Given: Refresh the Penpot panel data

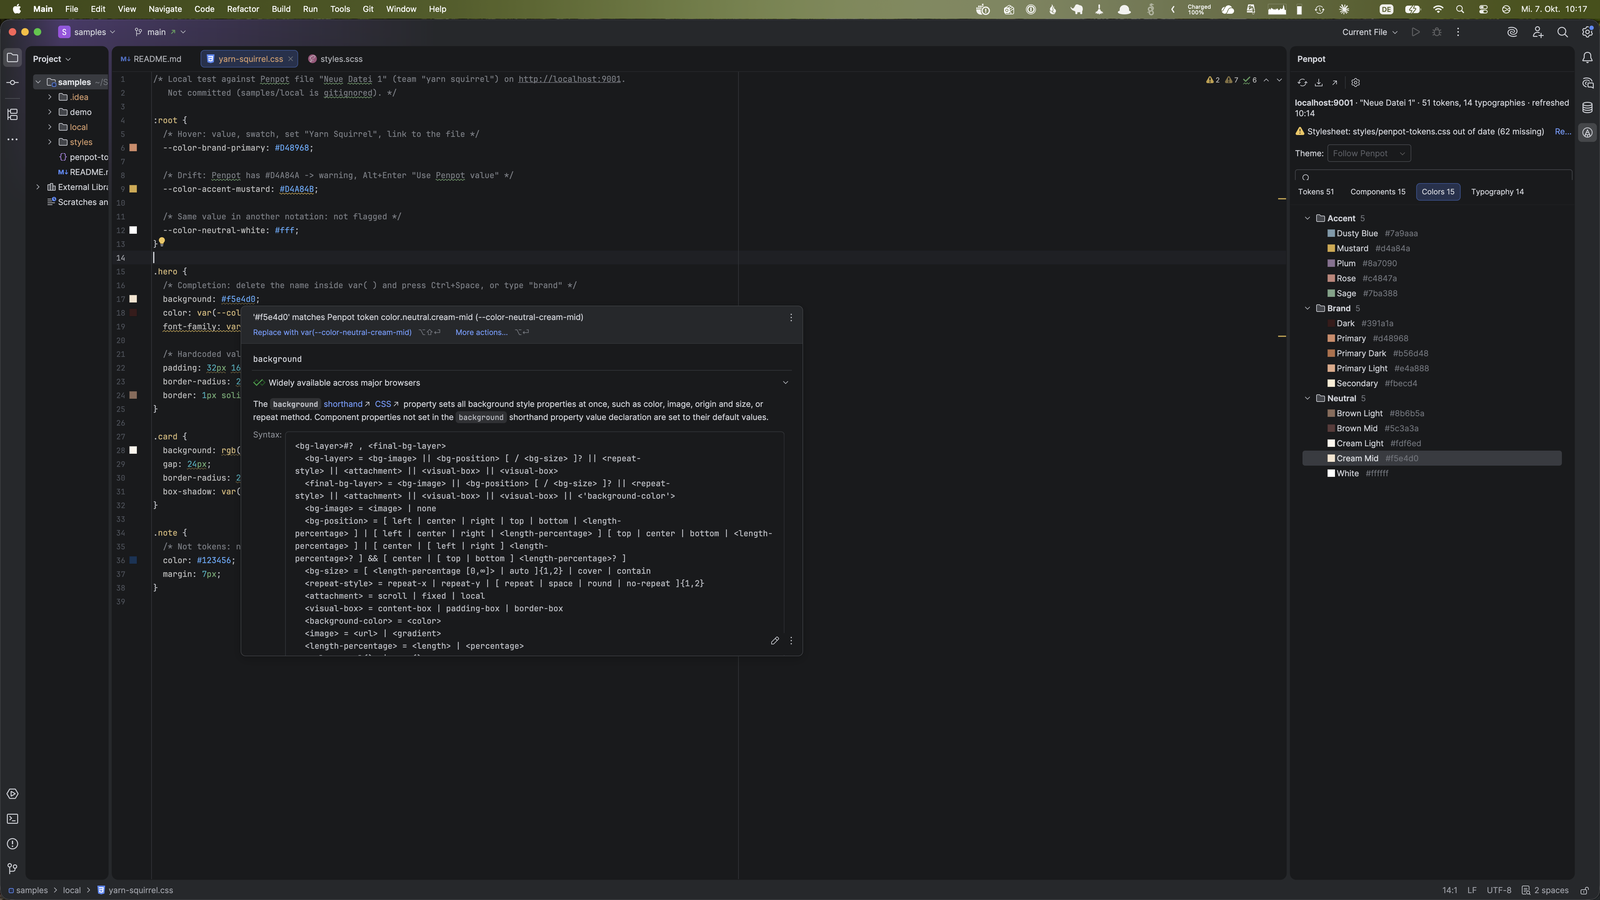Looking at the screenshot, I should 1302,83.
